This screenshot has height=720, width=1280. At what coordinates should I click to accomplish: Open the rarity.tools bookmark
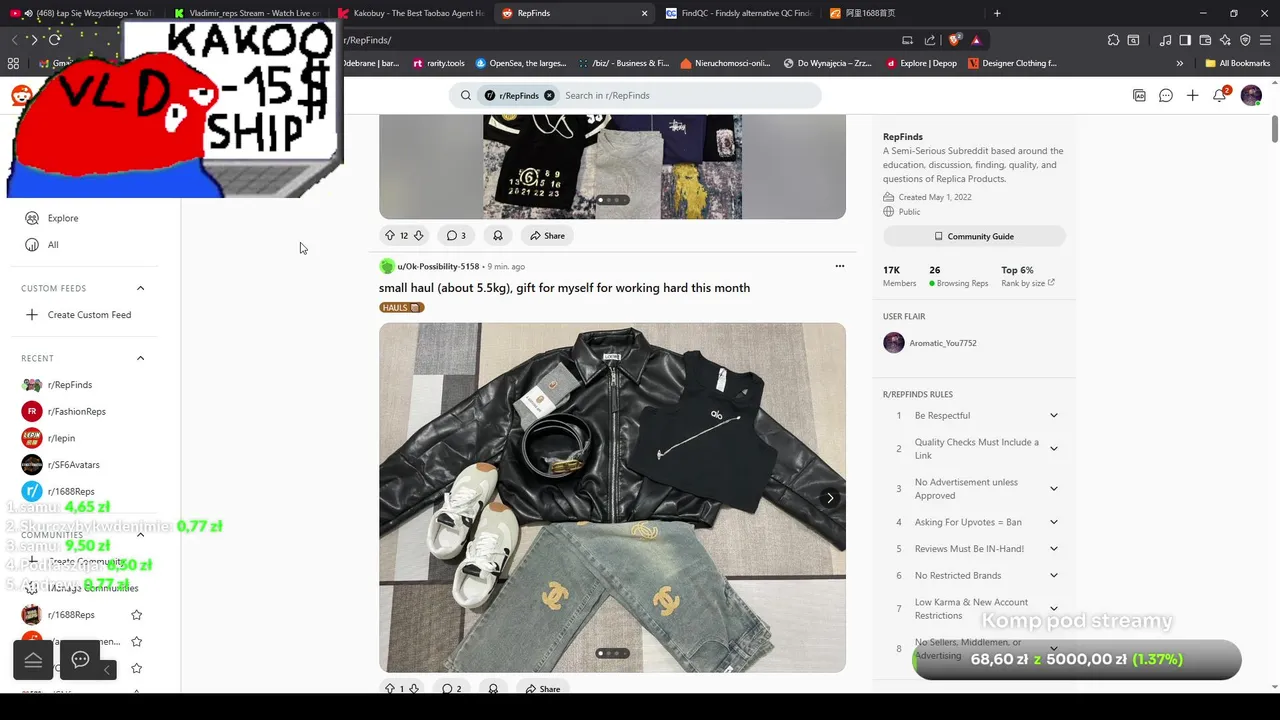tap(439, 63)
